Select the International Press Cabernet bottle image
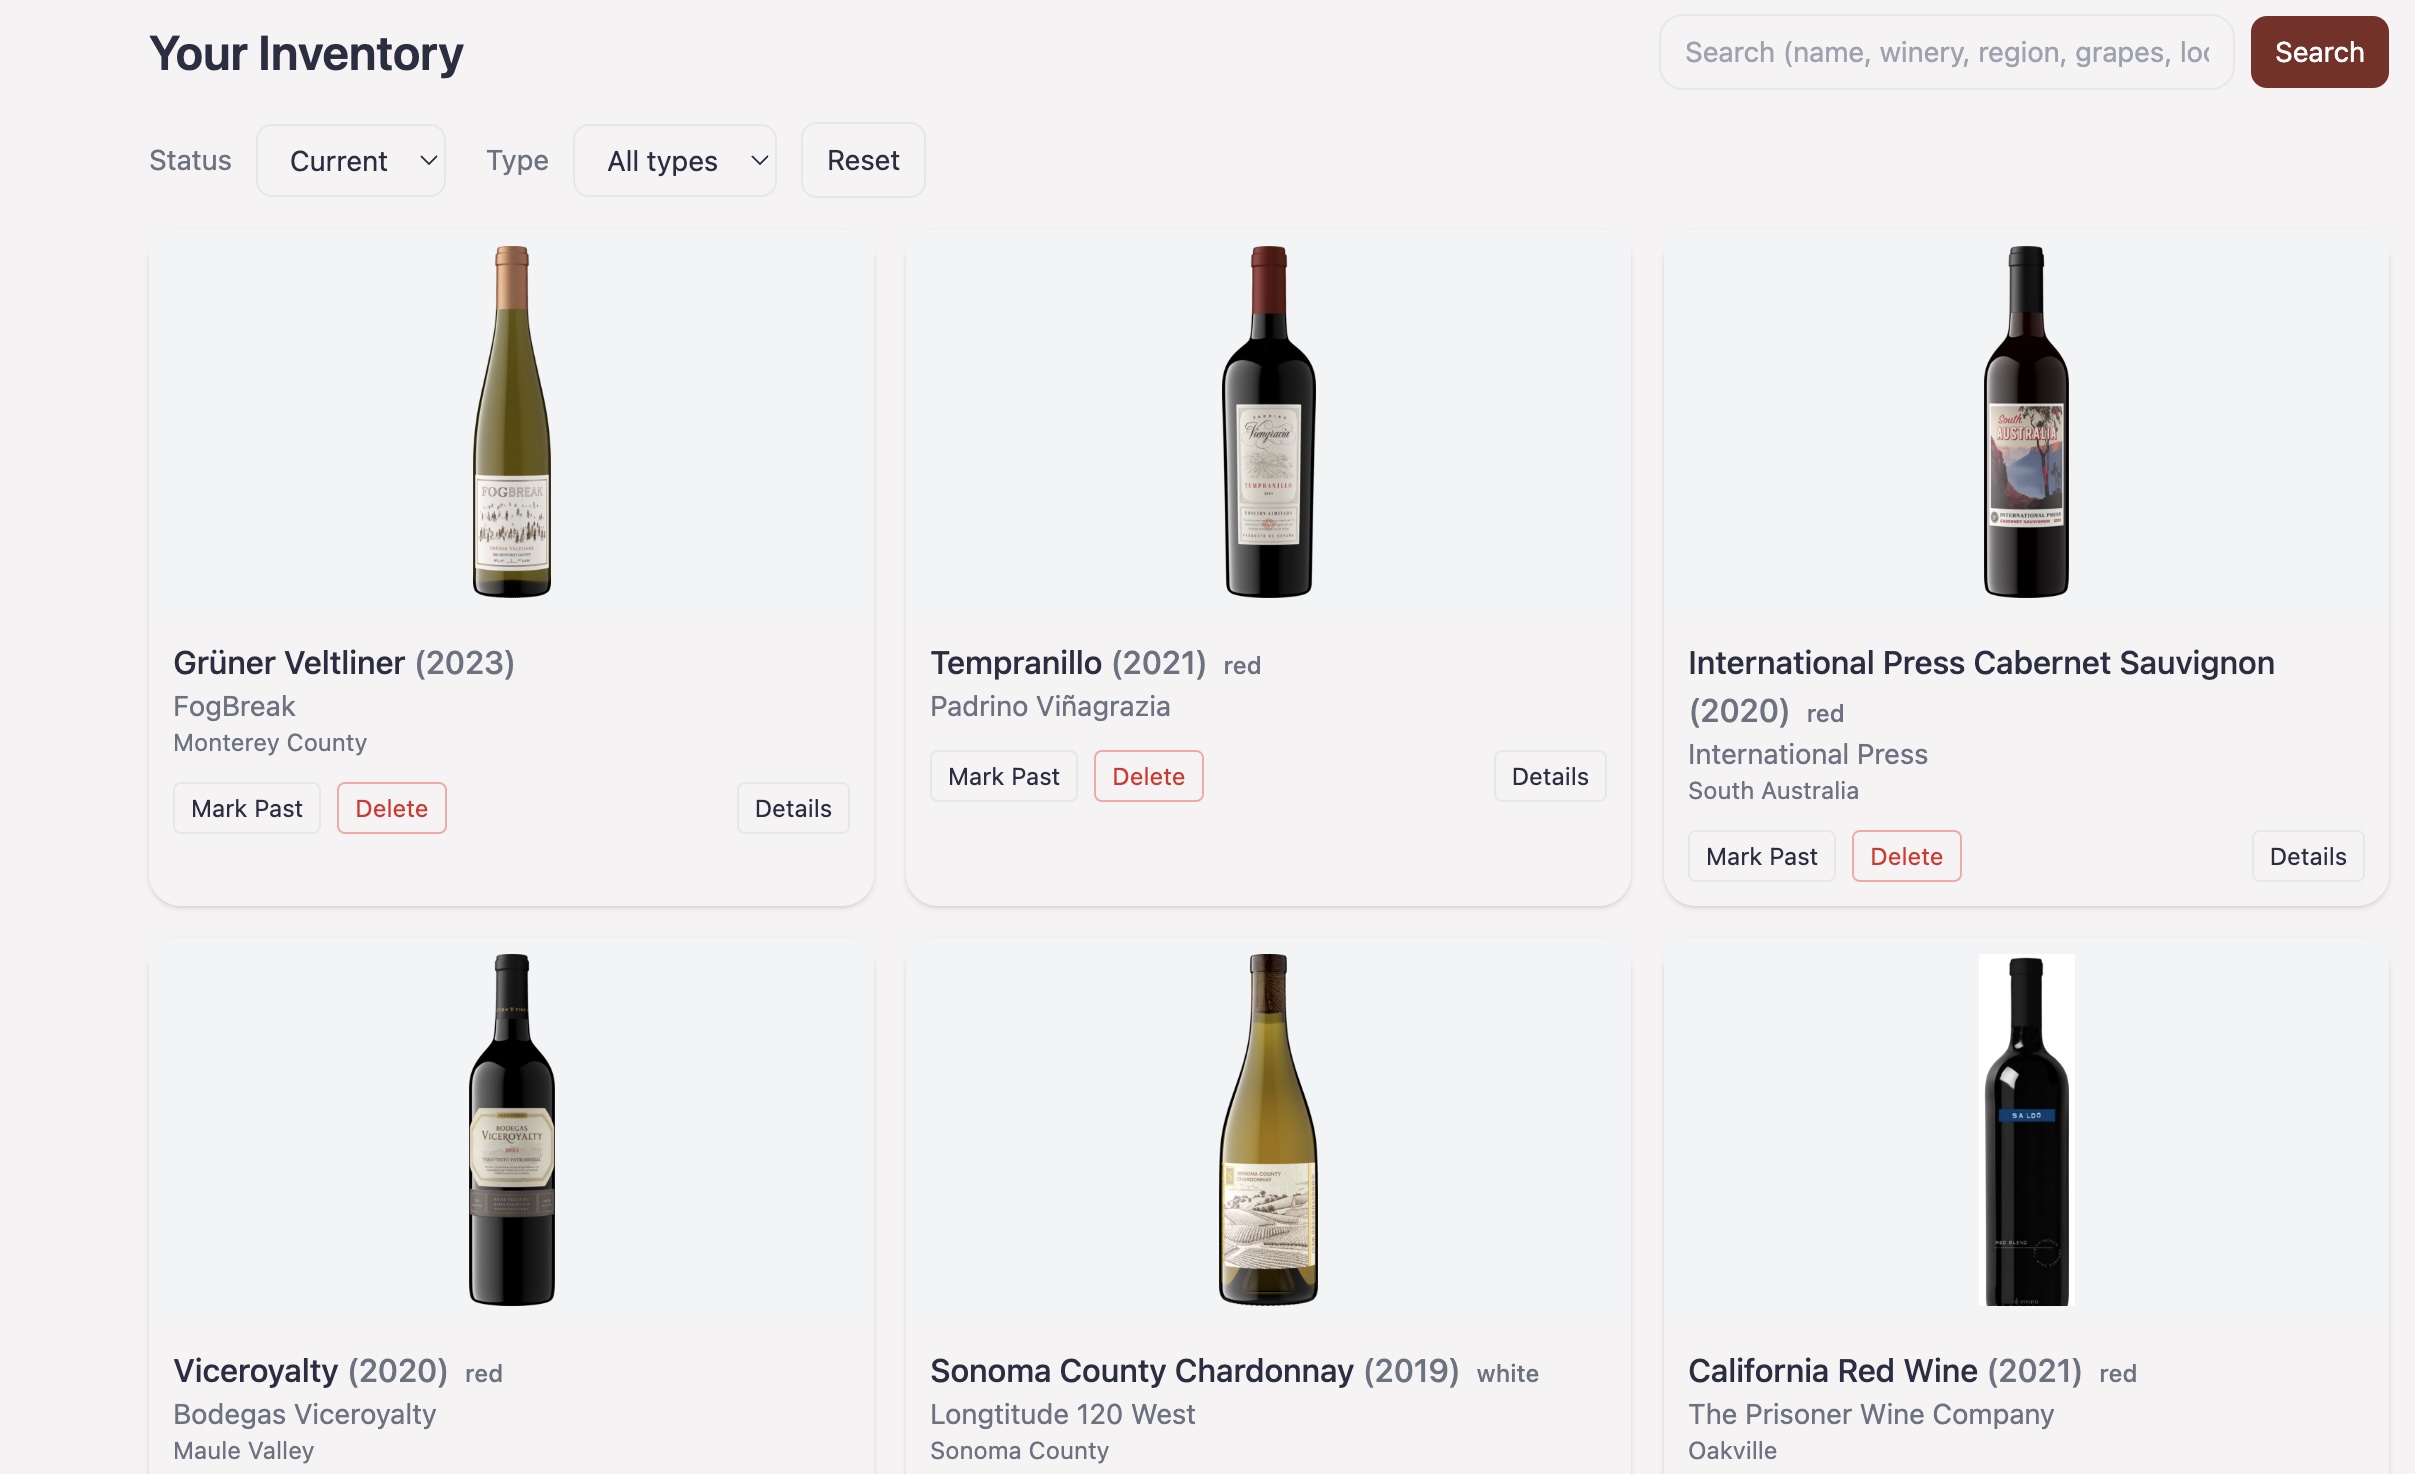The width and height of the screenshot is (2415, 1474). [2026, 422]
